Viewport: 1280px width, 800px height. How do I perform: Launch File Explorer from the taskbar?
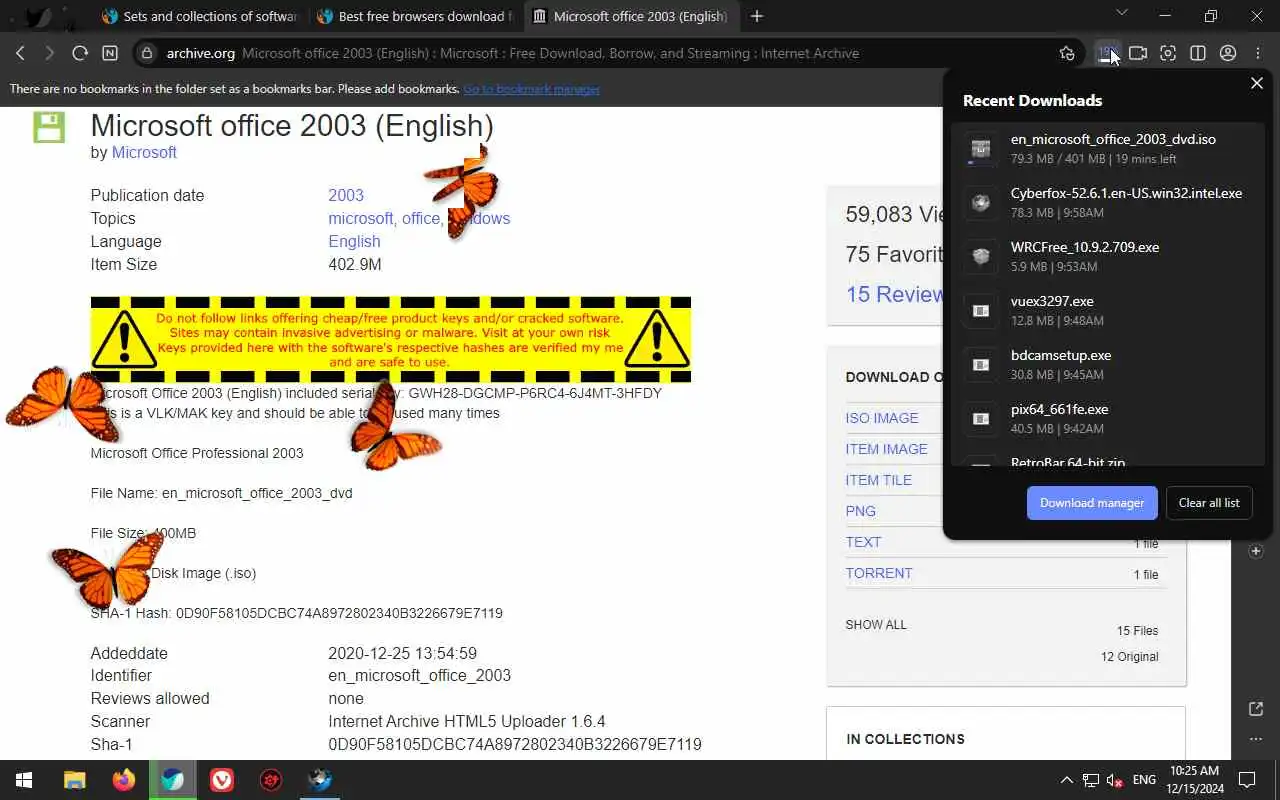point(75,780)
